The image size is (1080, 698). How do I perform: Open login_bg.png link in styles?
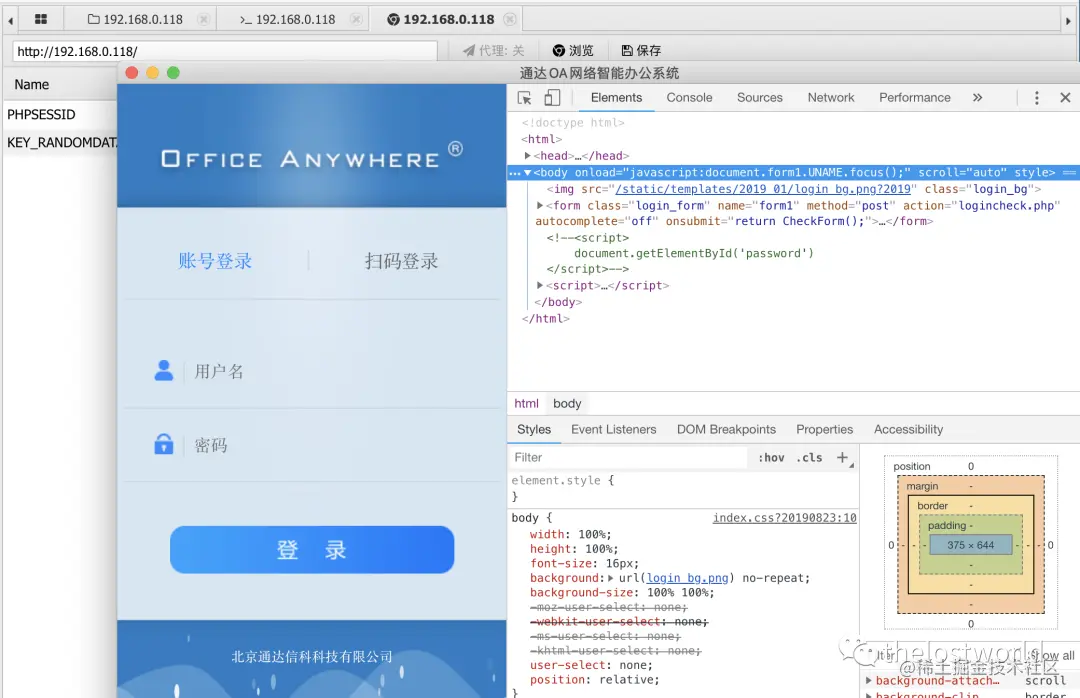coord(687,578)
